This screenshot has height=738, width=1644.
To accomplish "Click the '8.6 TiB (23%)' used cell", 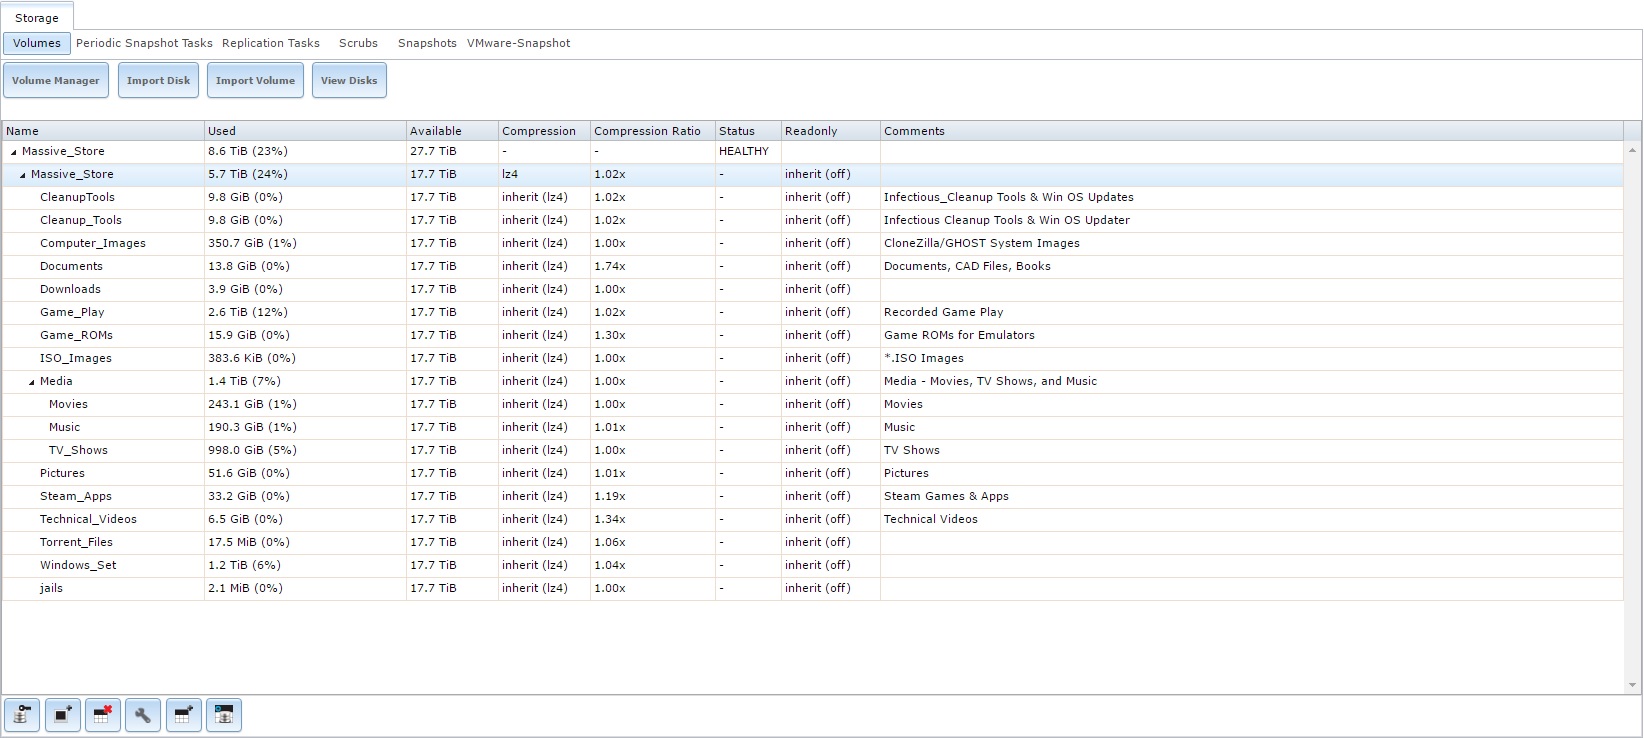I will click(x=248, y=152).
